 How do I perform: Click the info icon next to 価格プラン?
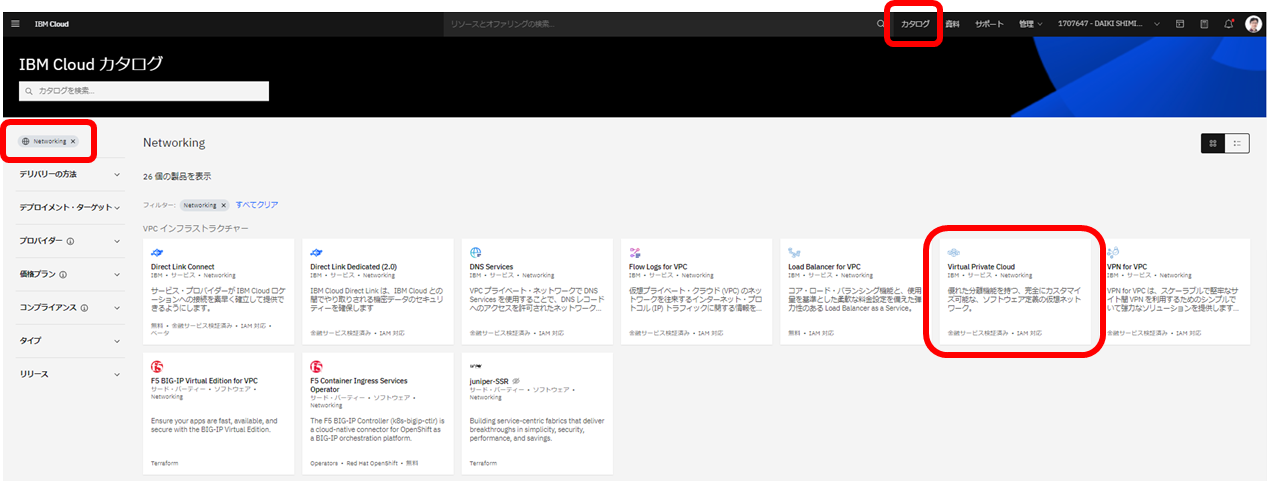pyautogui.click(x=62, y=274)
